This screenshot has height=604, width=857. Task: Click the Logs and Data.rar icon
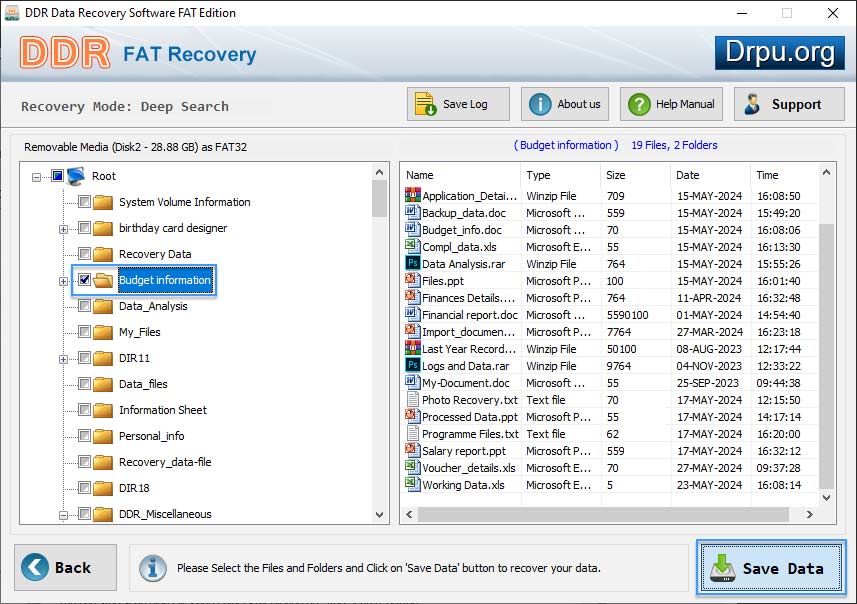(412, 365)
